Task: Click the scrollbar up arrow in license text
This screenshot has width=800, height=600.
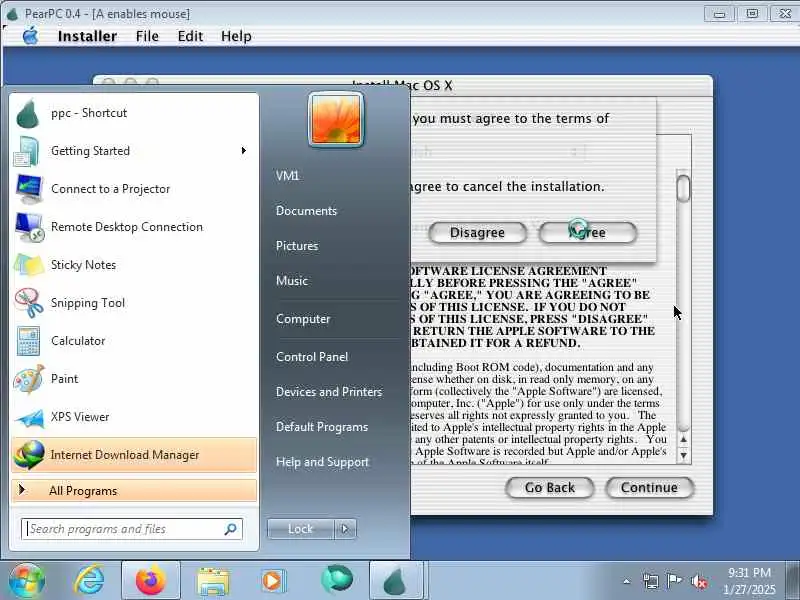Action: click(684, 439)
